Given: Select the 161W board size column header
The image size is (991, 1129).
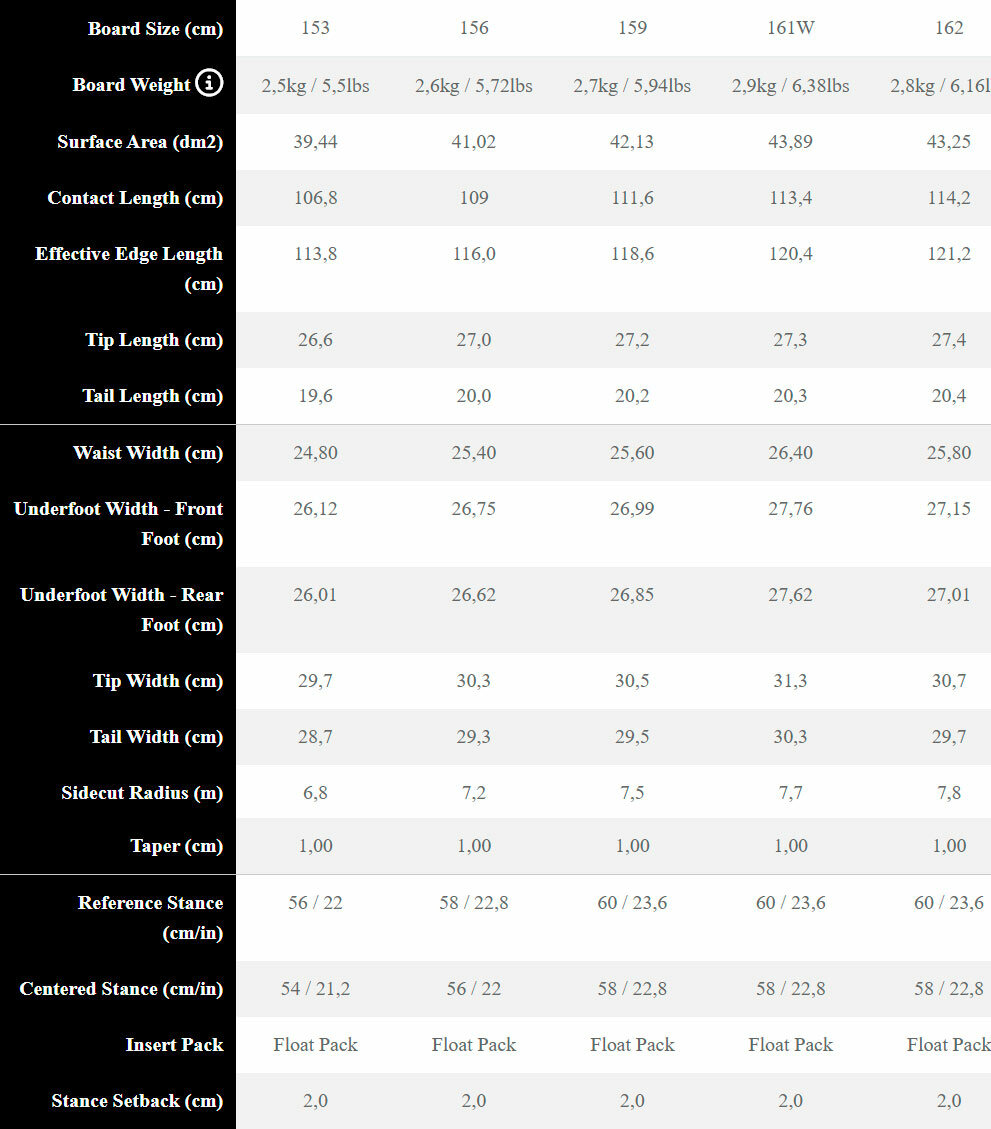Looking at the screenshot, I should [791, 28].
